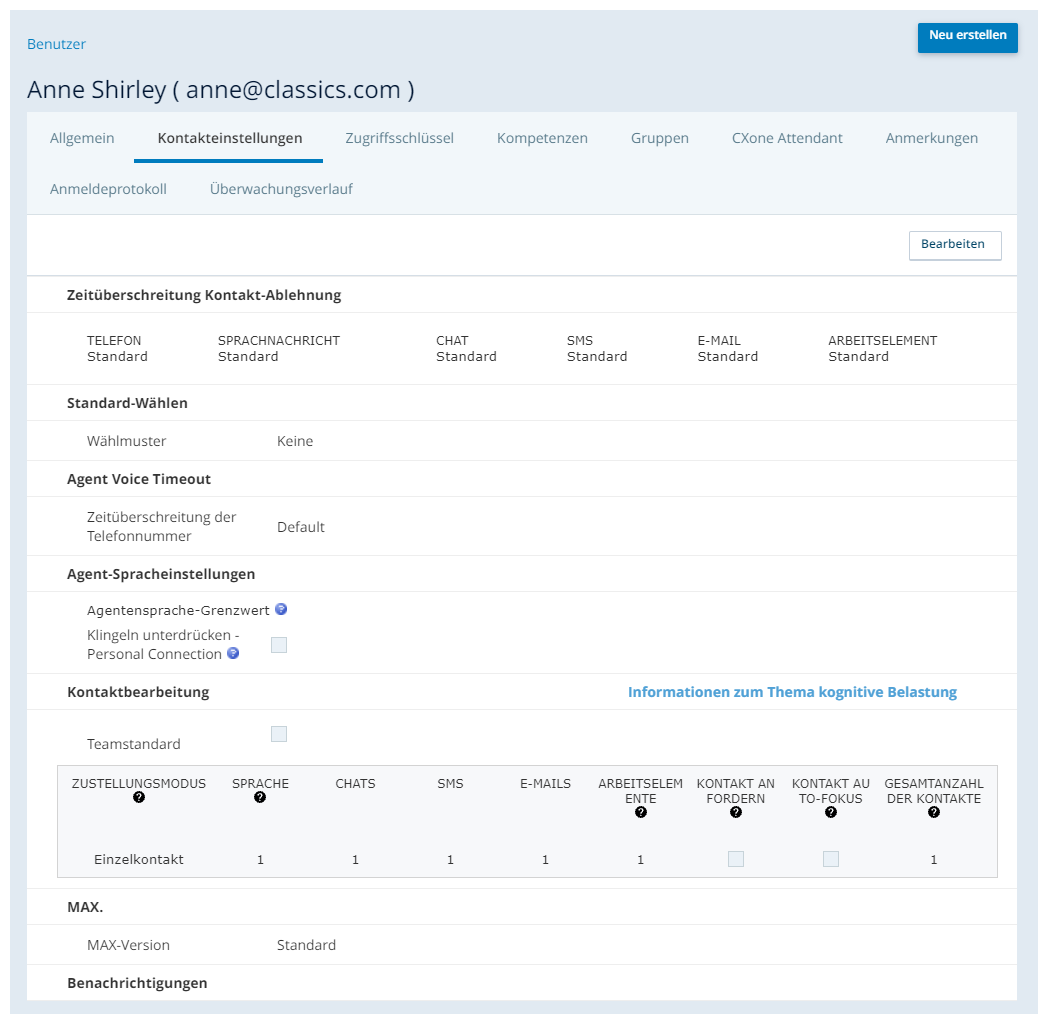
Task: Click the Neu erstellen button
Action: [x=968, y=38]
